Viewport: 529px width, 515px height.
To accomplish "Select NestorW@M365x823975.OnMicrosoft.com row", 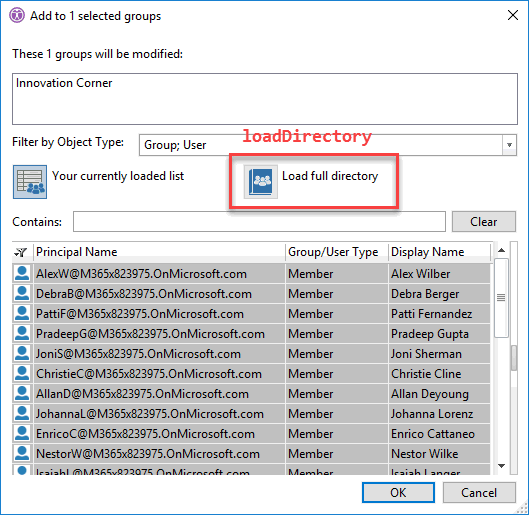I will pos(251,453).
